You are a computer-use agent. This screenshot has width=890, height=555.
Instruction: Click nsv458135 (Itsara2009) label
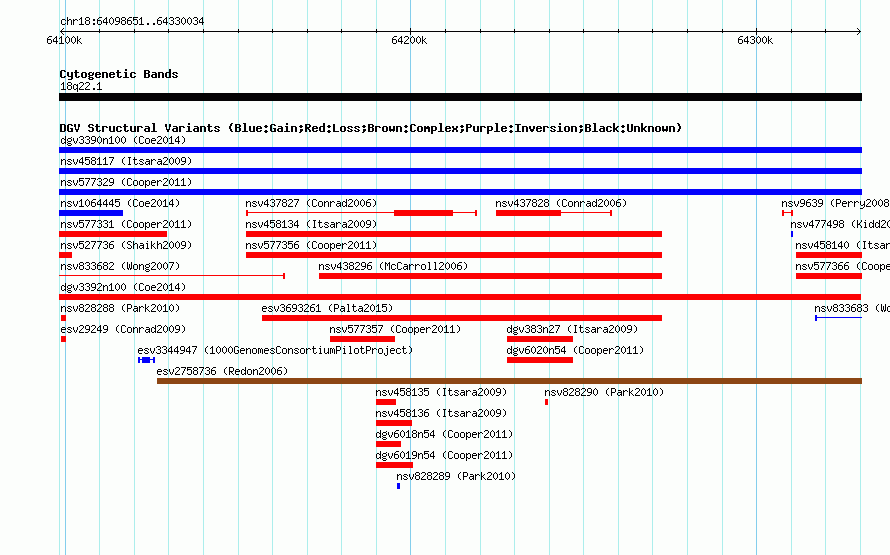441,392
